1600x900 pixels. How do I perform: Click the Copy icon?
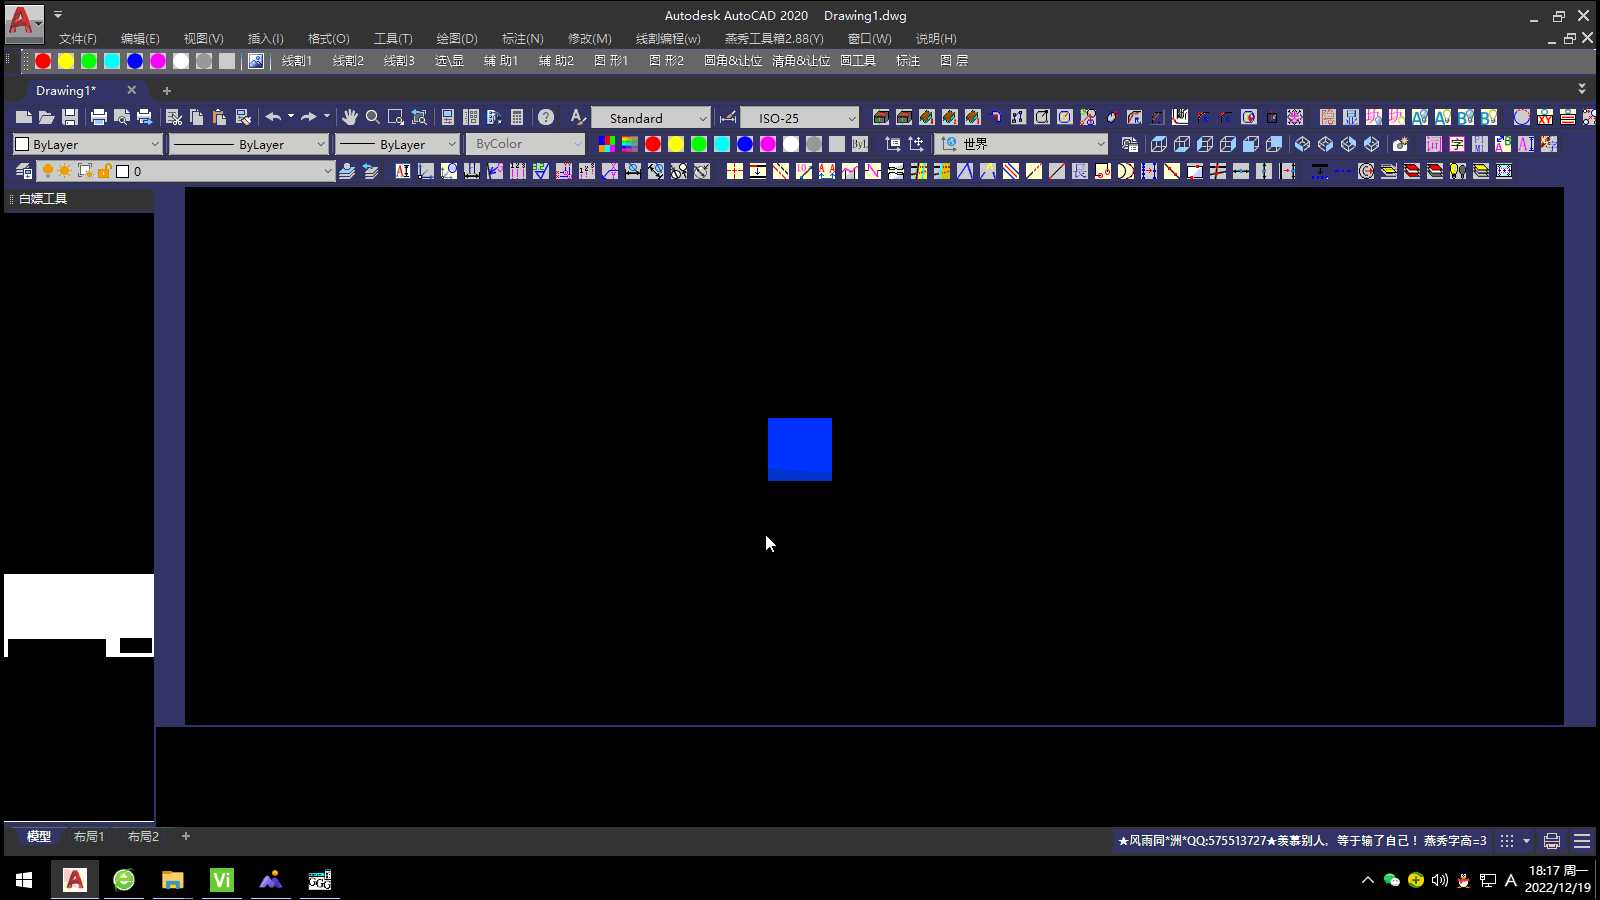tap(197, 117)
